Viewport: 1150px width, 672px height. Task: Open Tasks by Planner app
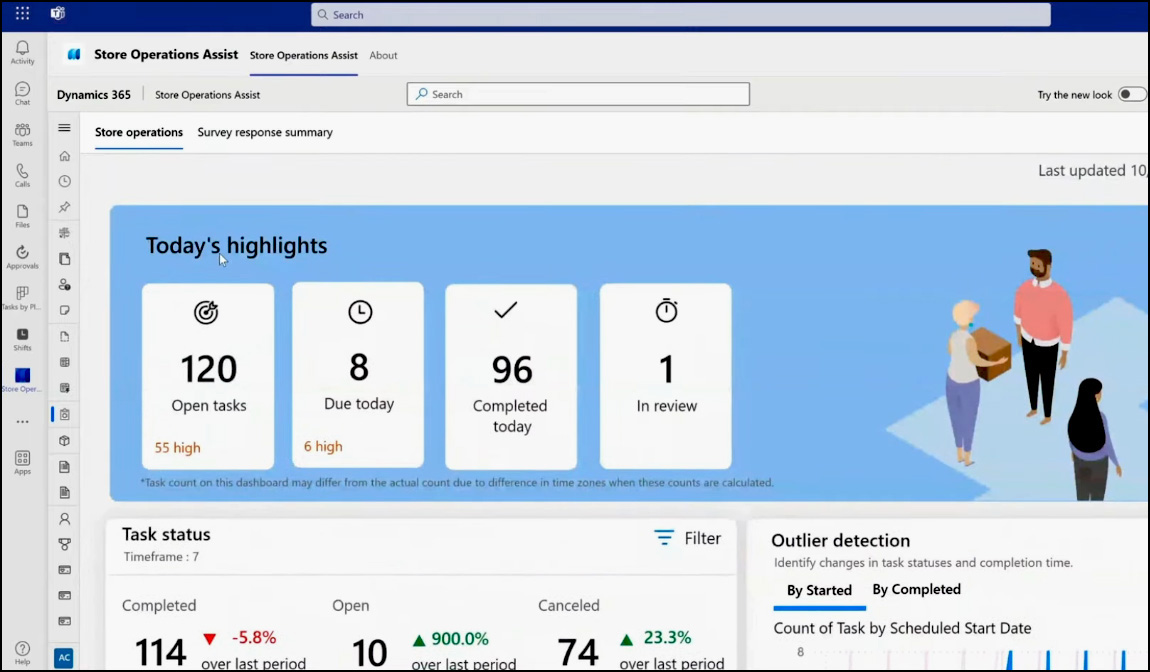point(22,299)
